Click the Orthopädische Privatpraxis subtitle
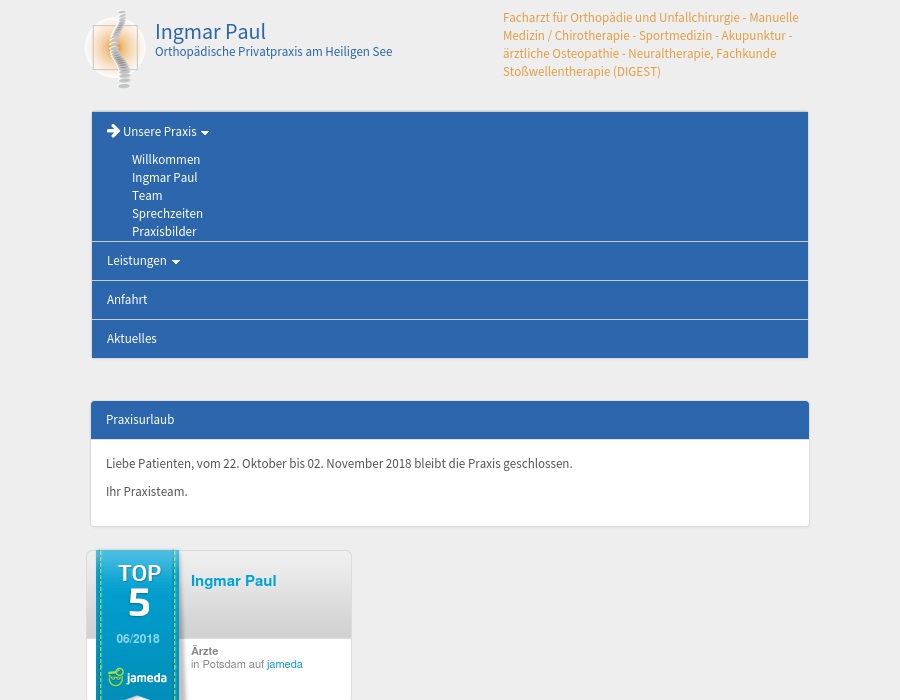The image size is (900, 700). tap(273, 51)
